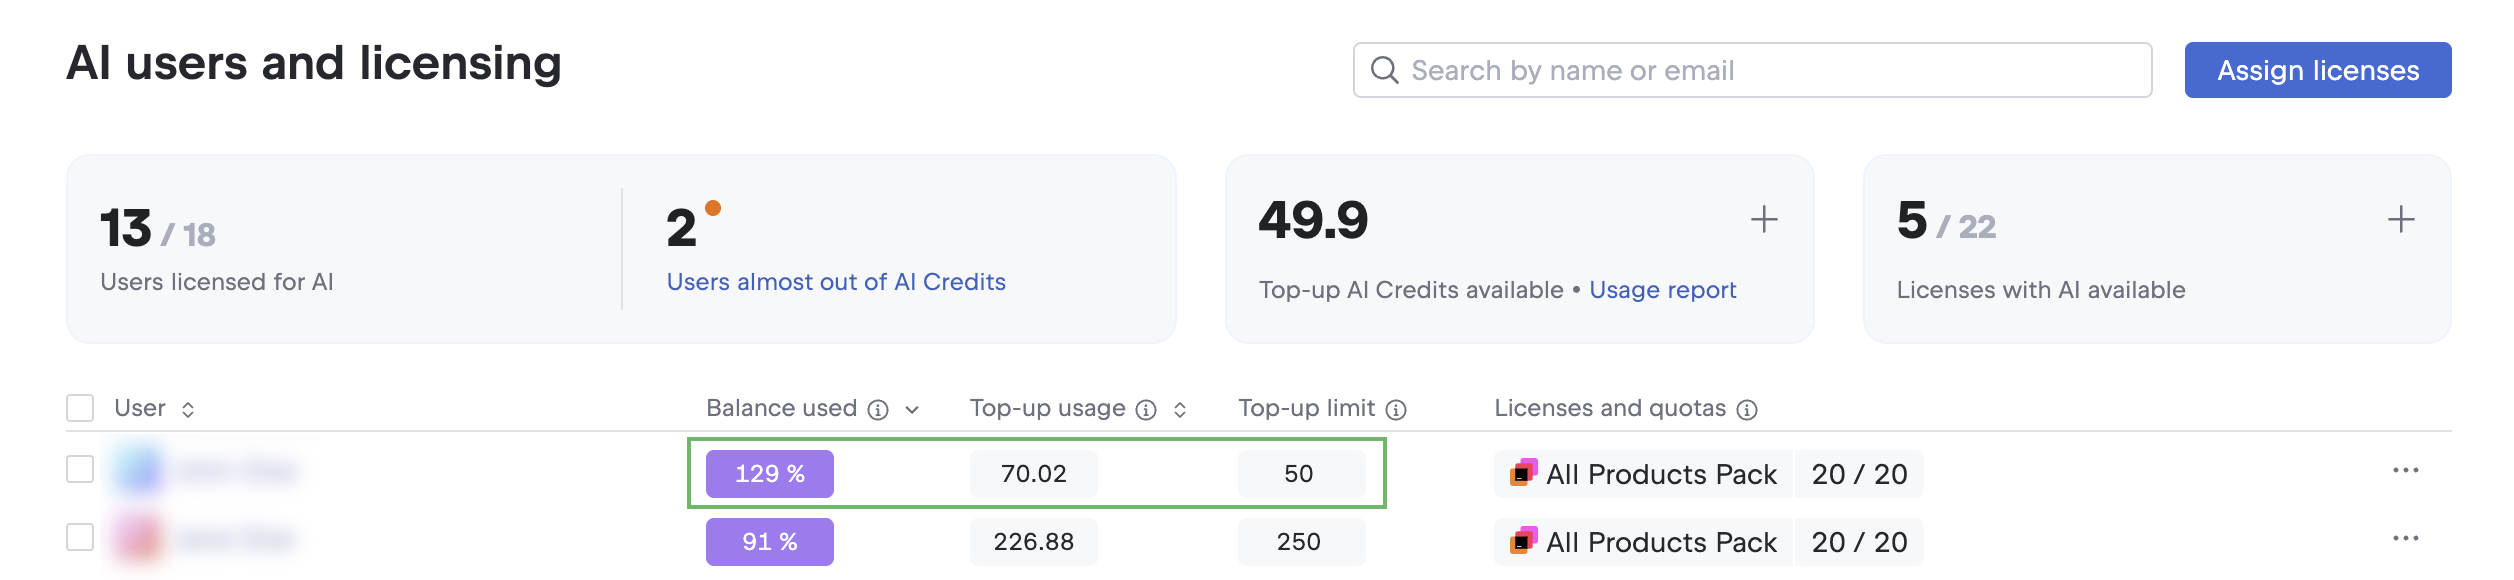Sort by User column arrows

tap(188, 409)
